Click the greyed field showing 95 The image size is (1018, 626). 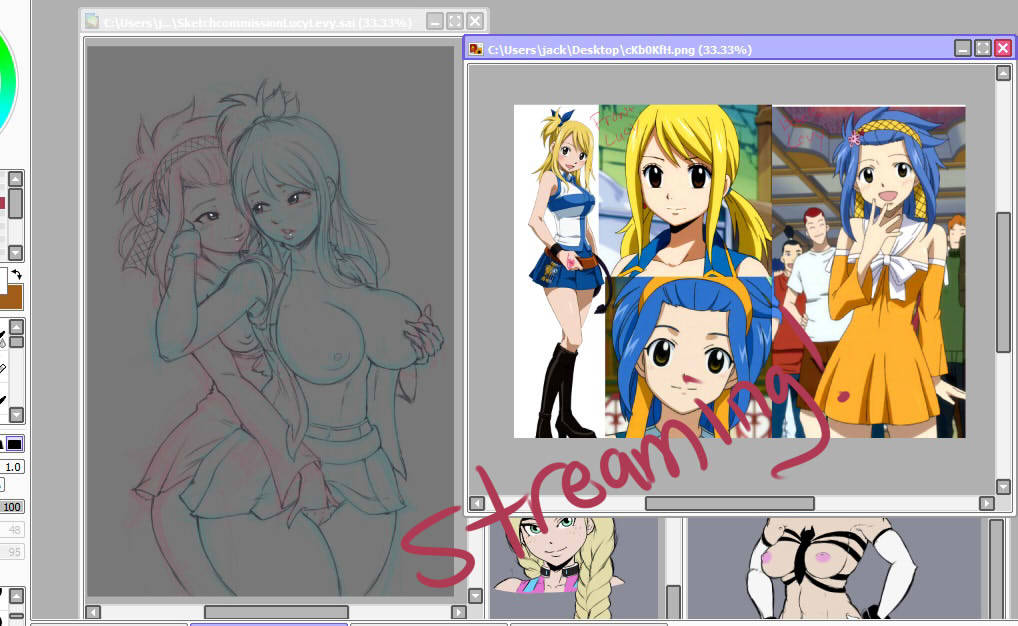point(13,552)
